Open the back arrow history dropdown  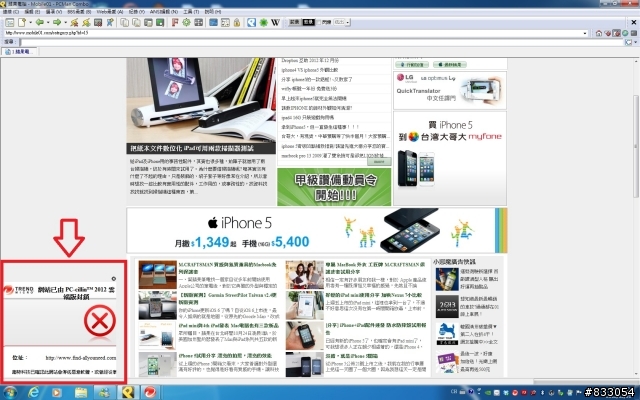(x=48, y=22)
